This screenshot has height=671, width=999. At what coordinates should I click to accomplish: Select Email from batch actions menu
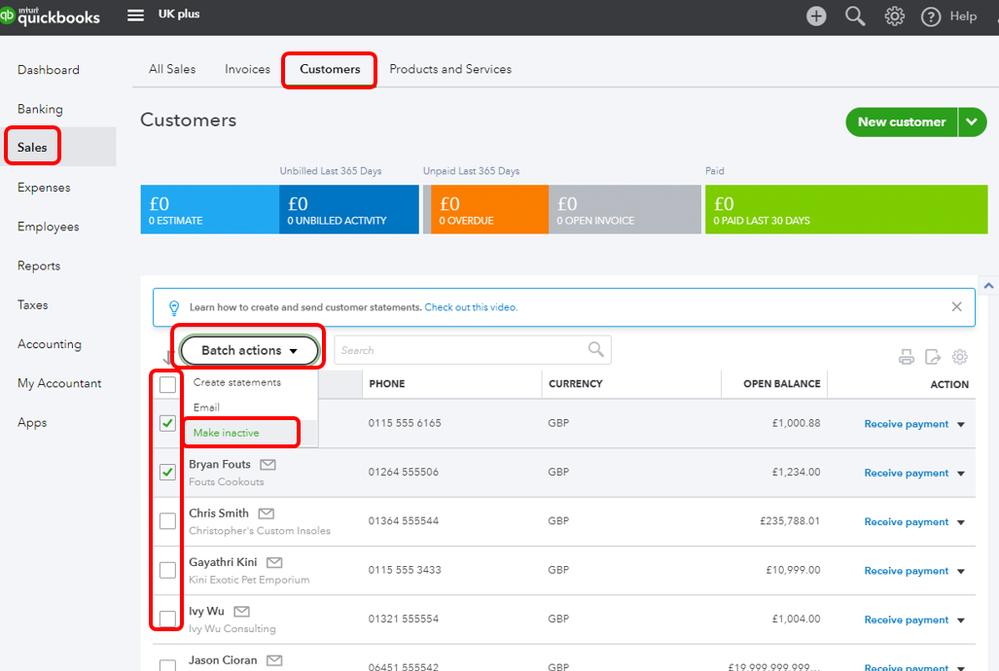206,407
